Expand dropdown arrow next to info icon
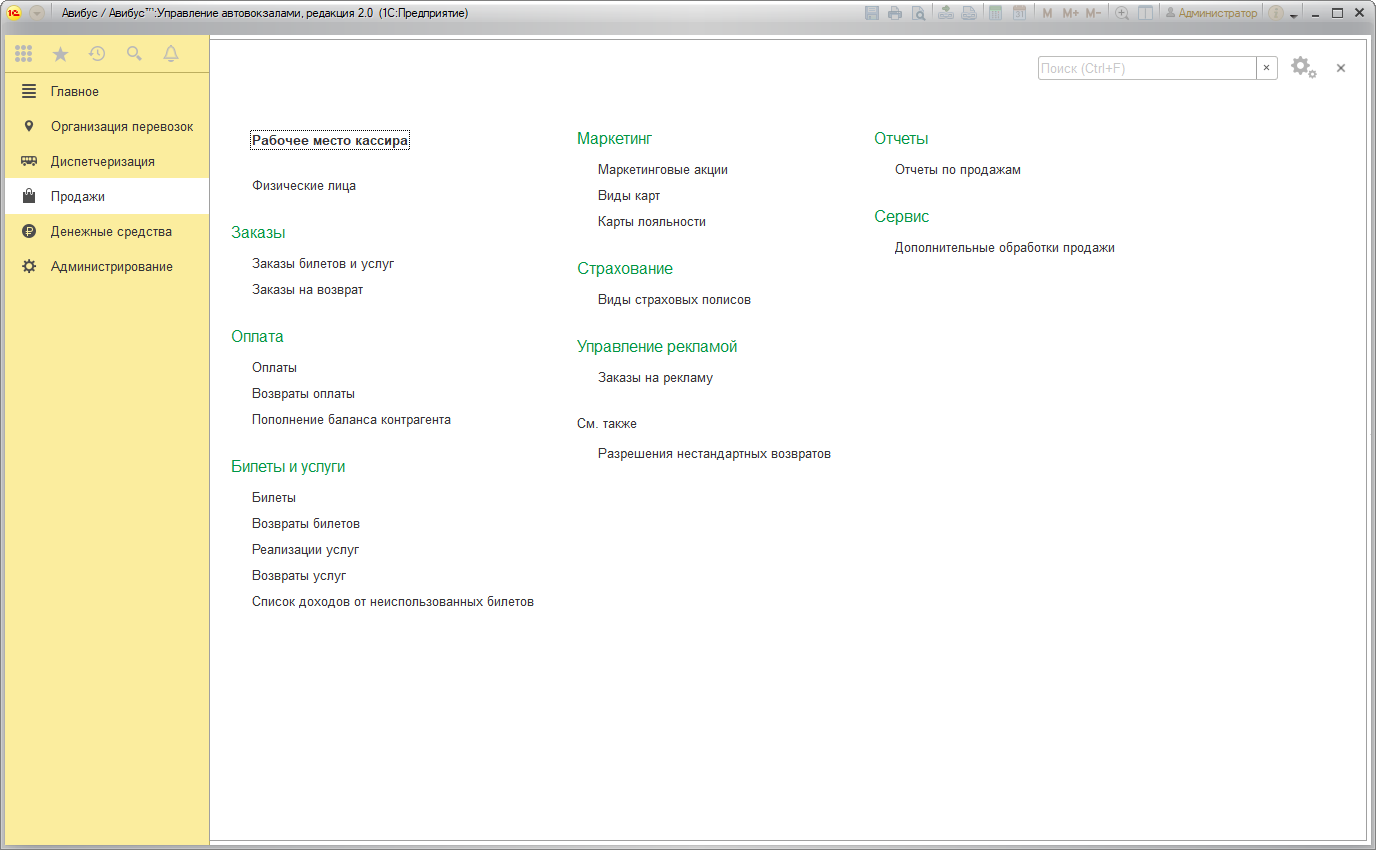The height and width of the screenshot is (850, 1376). [1293, 15]
